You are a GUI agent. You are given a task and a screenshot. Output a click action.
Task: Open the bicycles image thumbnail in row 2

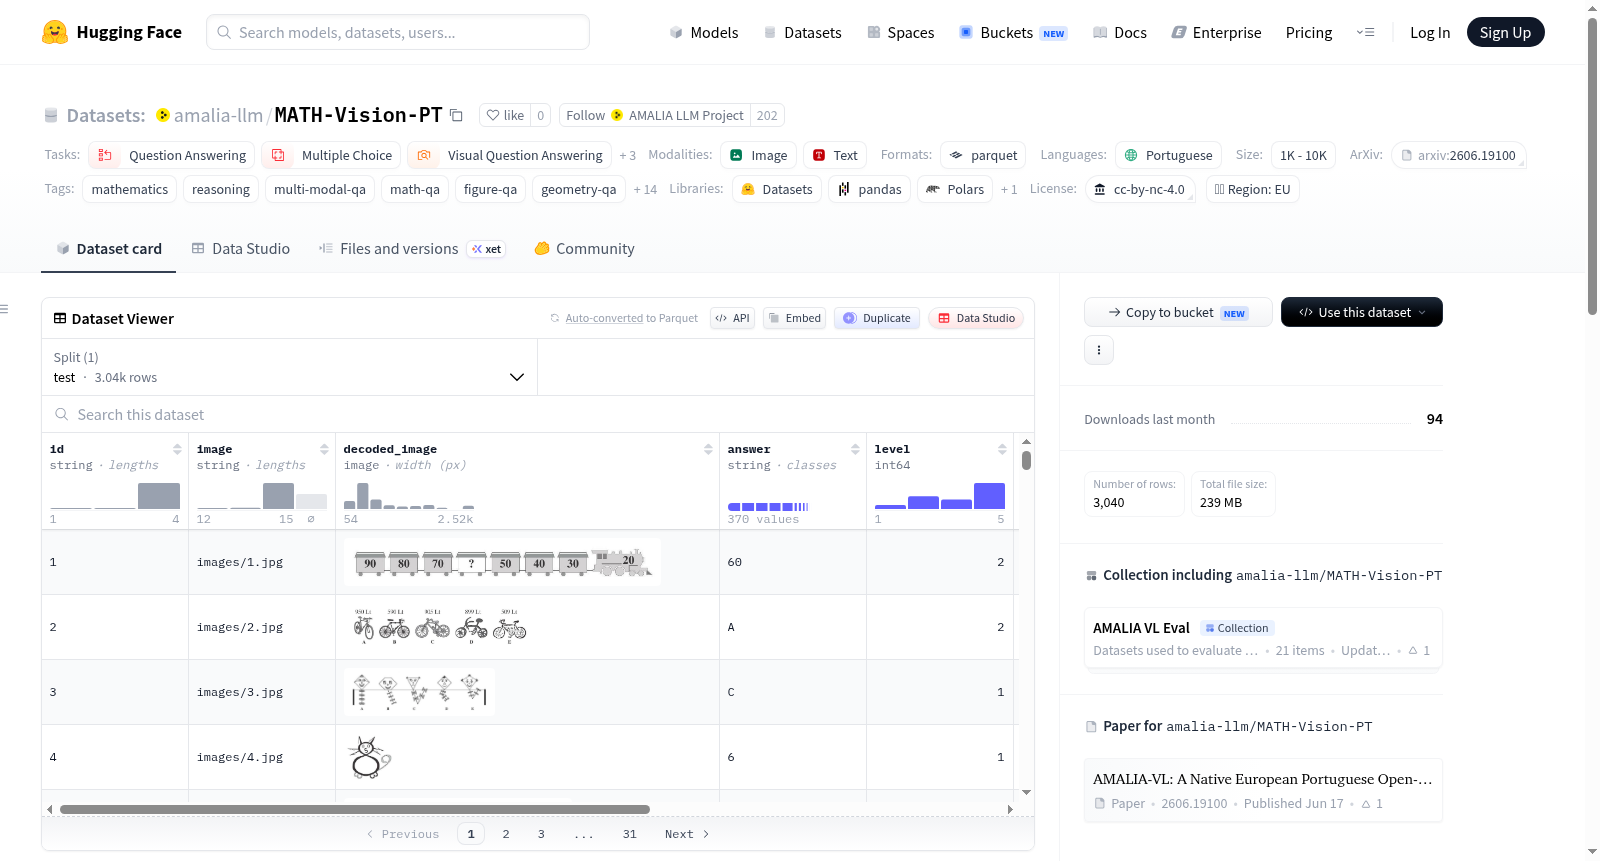pyautogui.click(x=440, y=627)
